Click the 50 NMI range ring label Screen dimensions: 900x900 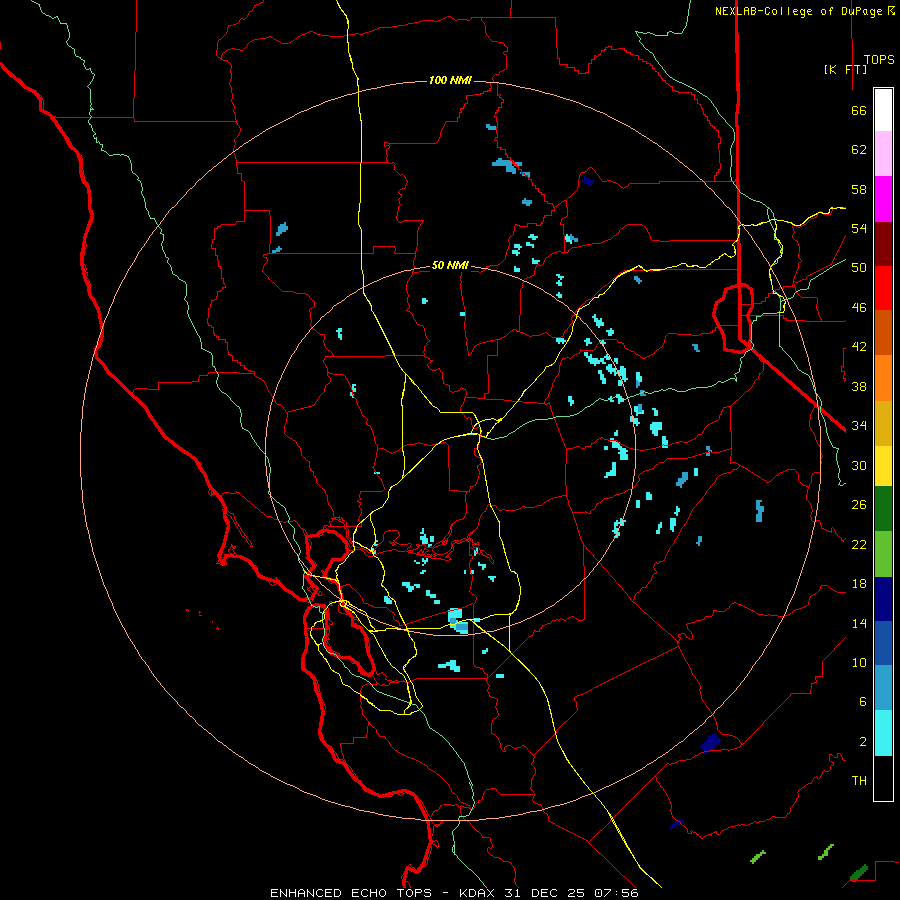tap(450, 265)
